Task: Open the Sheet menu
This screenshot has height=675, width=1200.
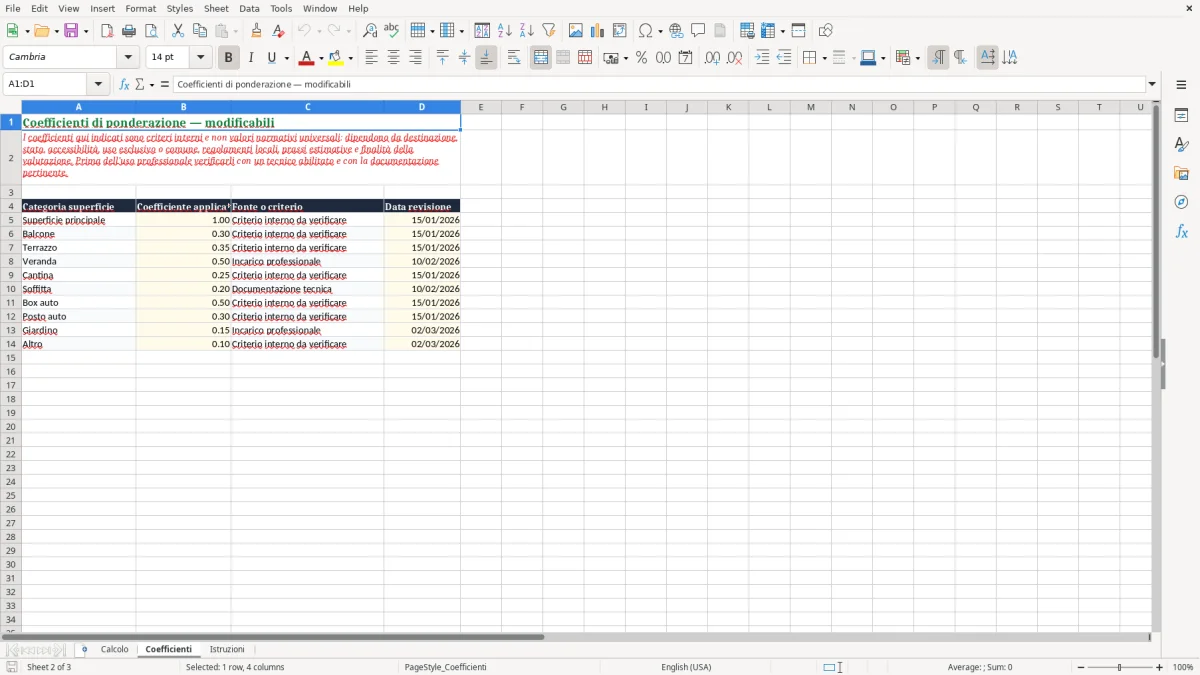Action: pyautogui.click(x=216, y=8)
